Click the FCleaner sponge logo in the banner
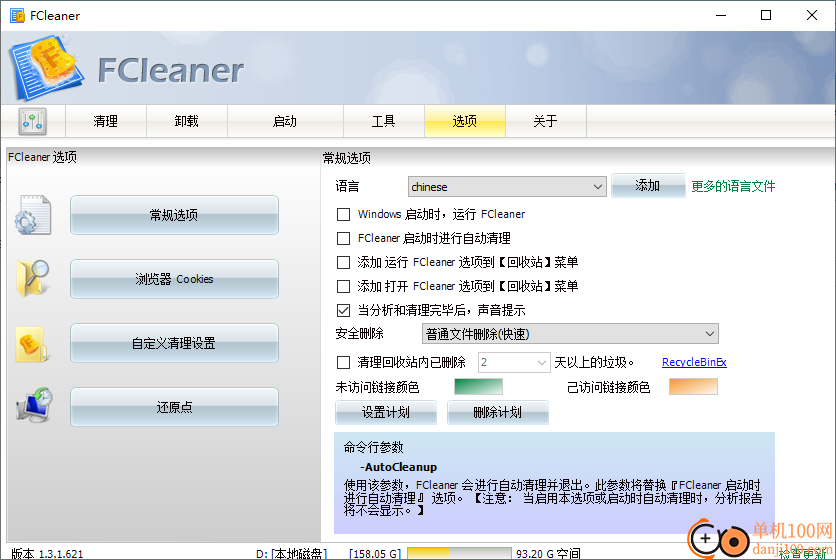Viewport: 836px width, 560px height. (x=46, y=67)
